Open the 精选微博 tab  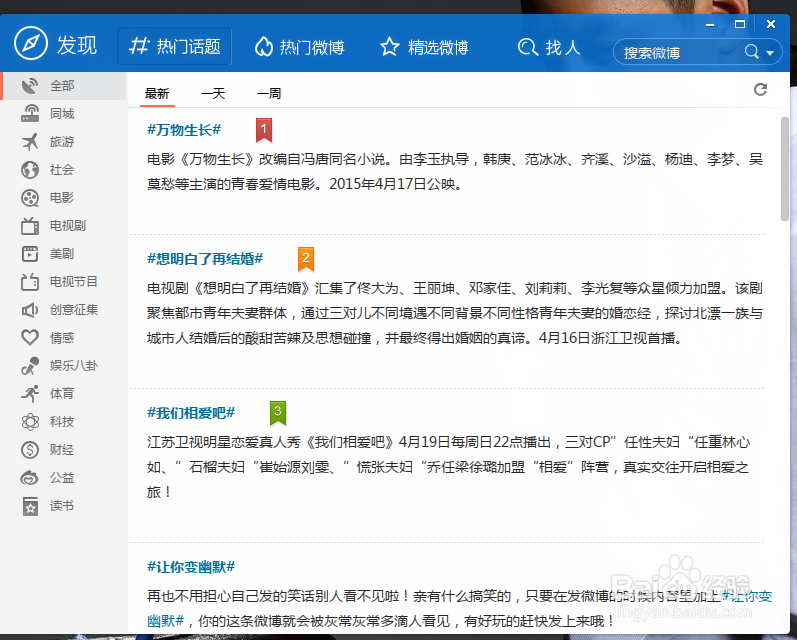(424, 47)
